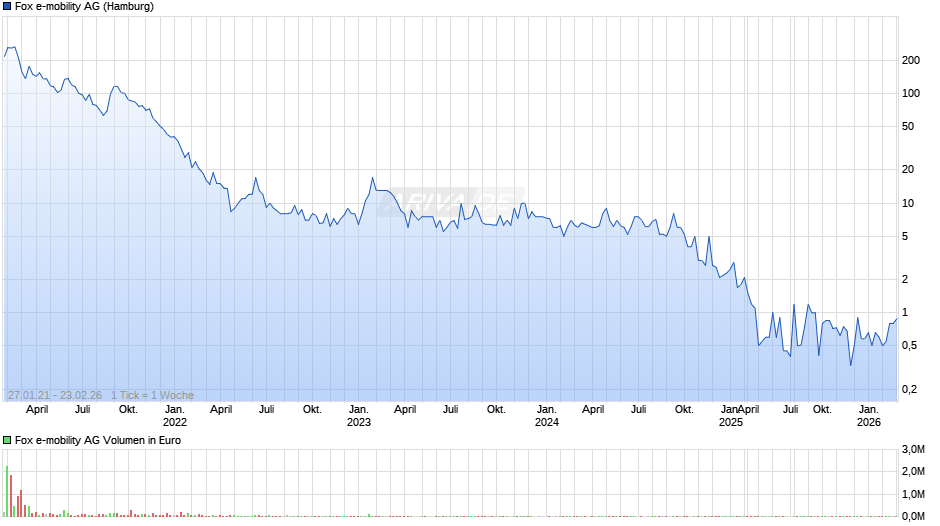The width and height of the screenshot is (940, 526).
Task: Click the price axis value 100
Action: (x=911, y=94)
